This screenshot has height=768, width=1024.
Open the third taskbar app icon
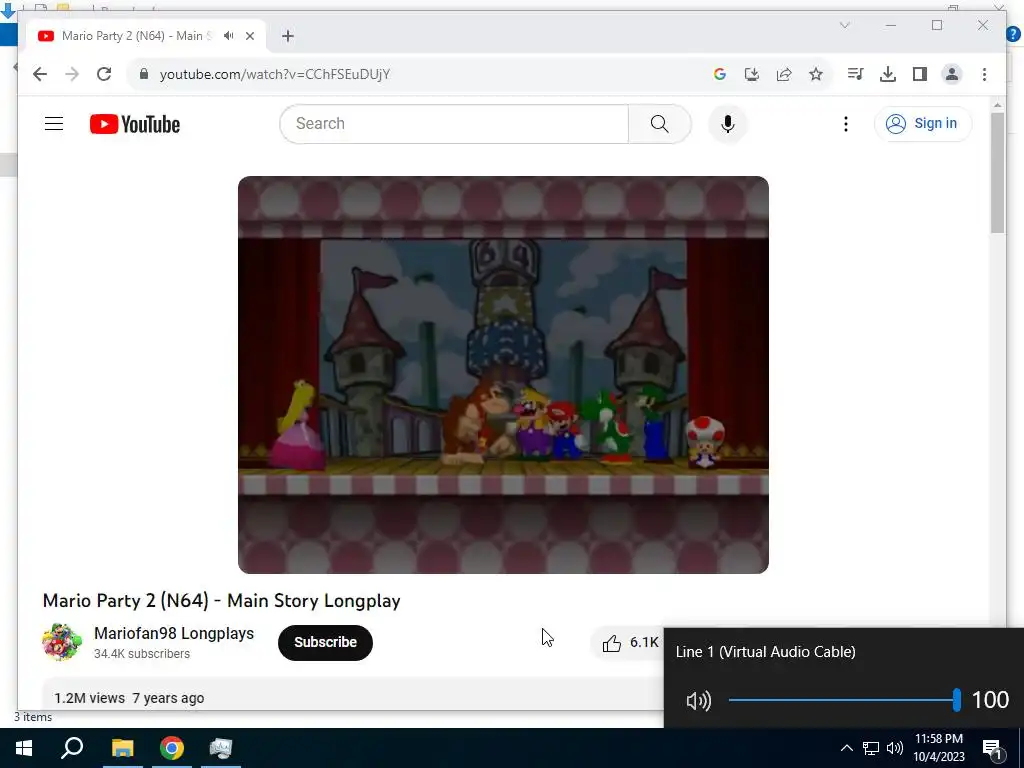[221, 748]
